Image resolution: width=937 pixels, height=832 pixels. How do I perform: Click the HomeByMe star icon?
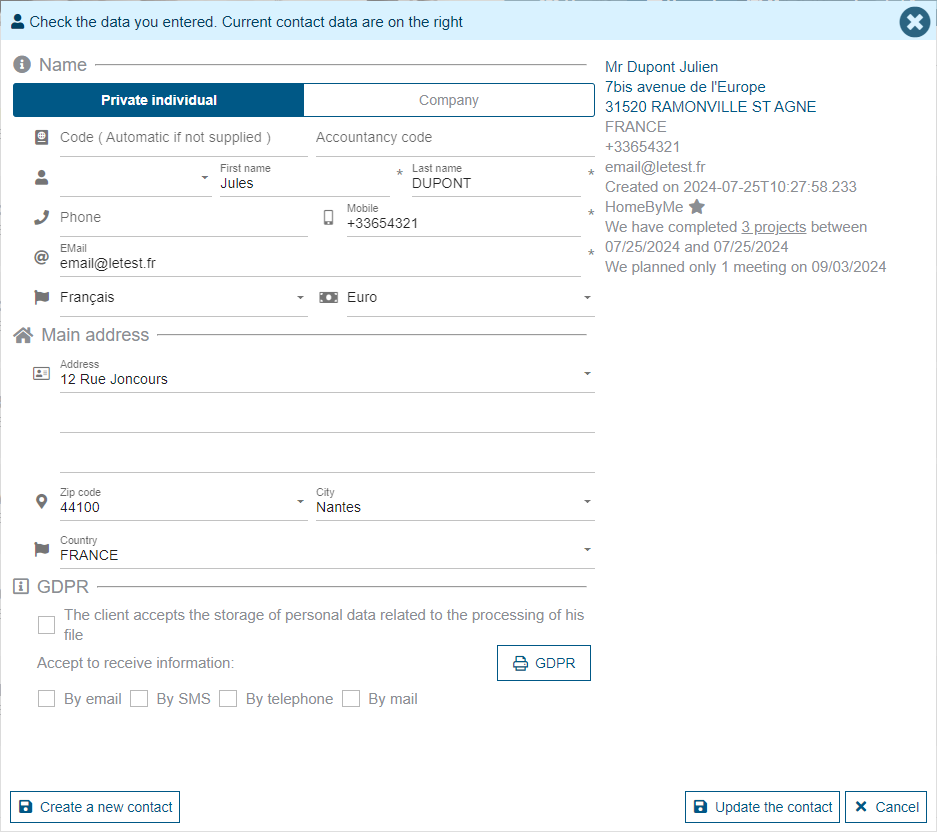(697, 207)
